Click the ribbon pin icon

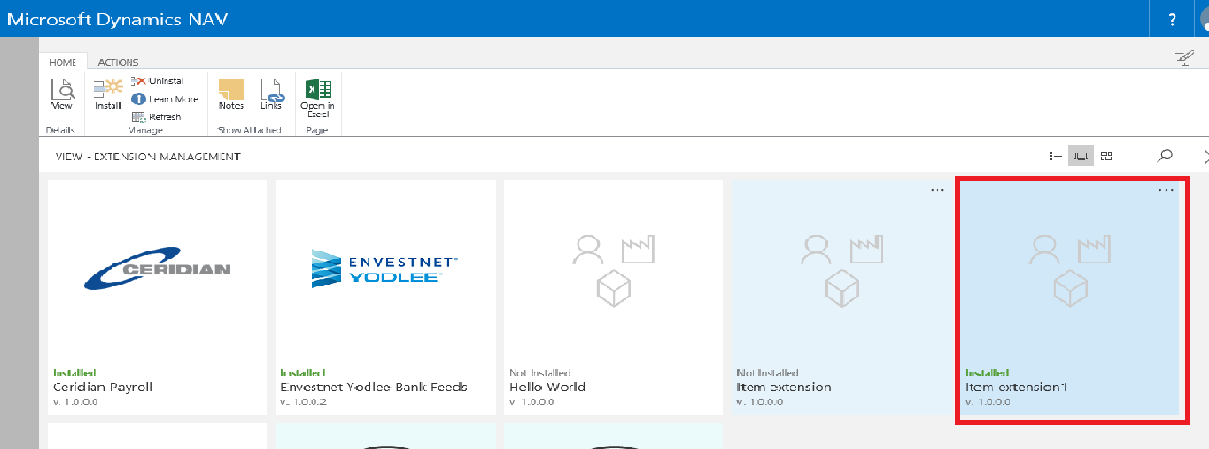(x=1184, y=59)
